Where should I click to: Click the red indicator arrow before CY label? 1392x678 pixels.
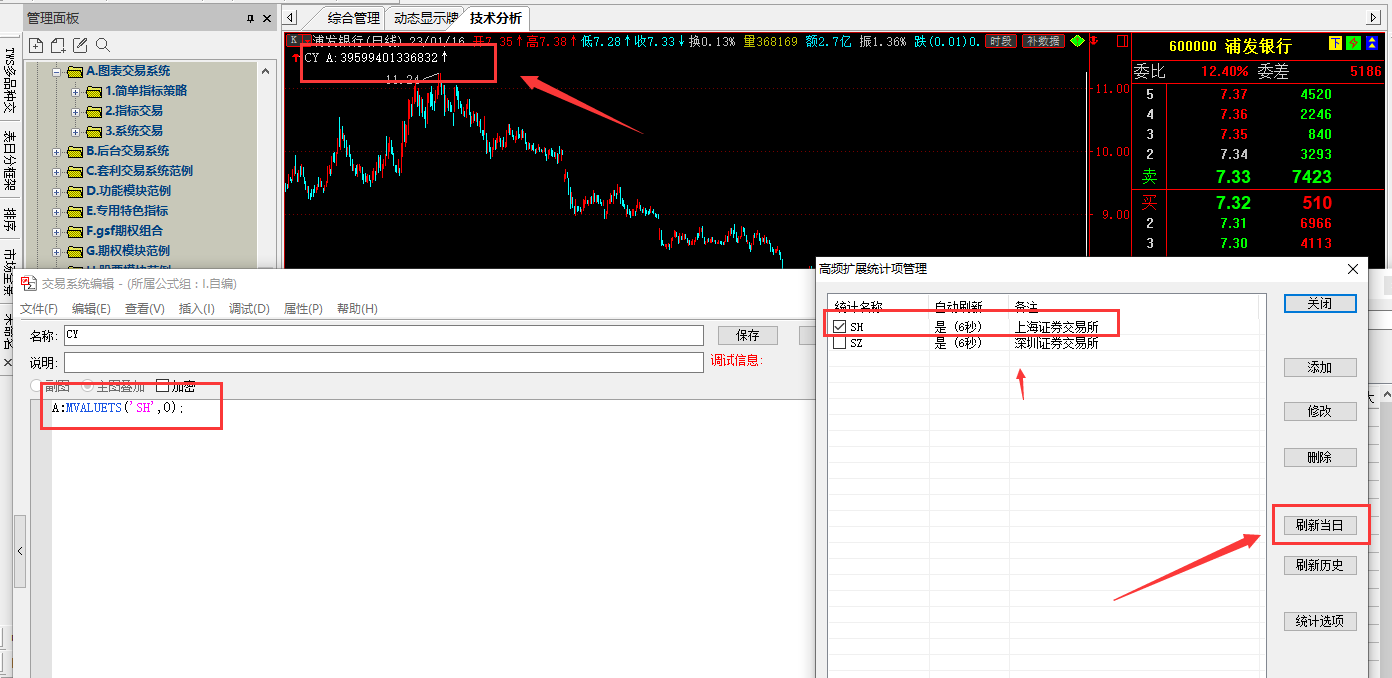pos(296,58)
